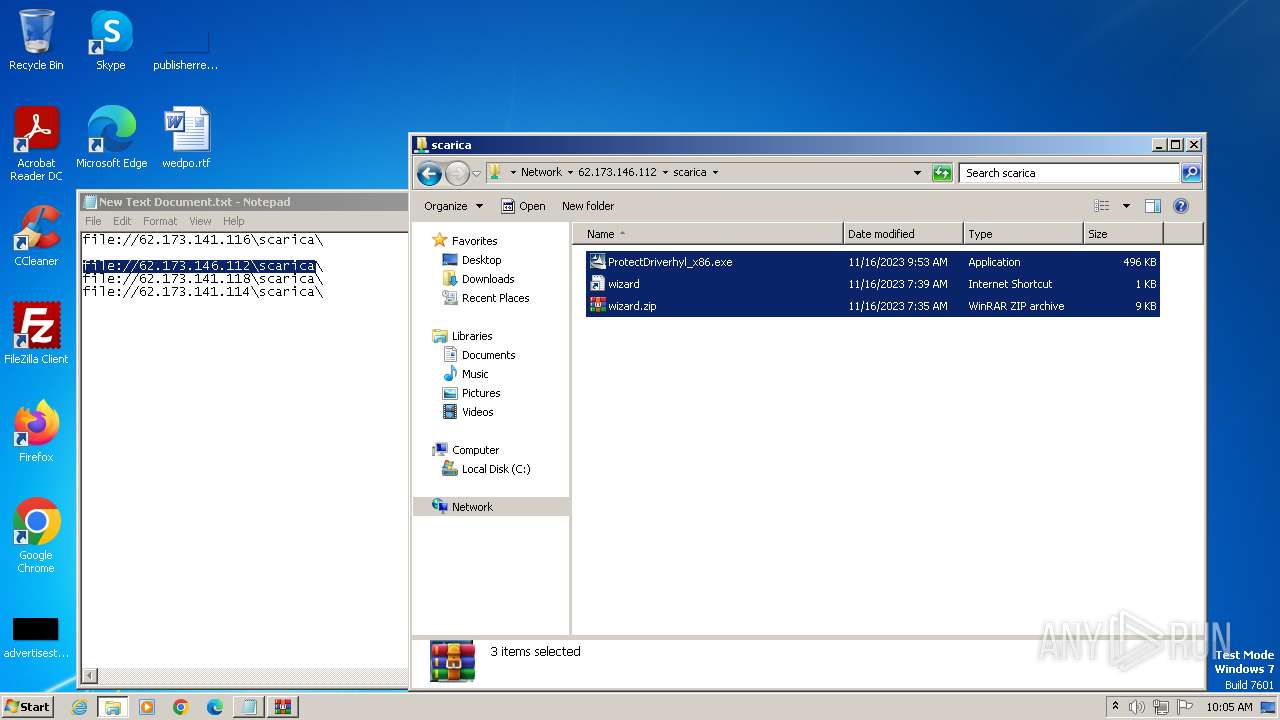The height and width of the screenshot is (720, 1280).
Task: Open the view options dropdown arrow
Action: coord(1126,206)
